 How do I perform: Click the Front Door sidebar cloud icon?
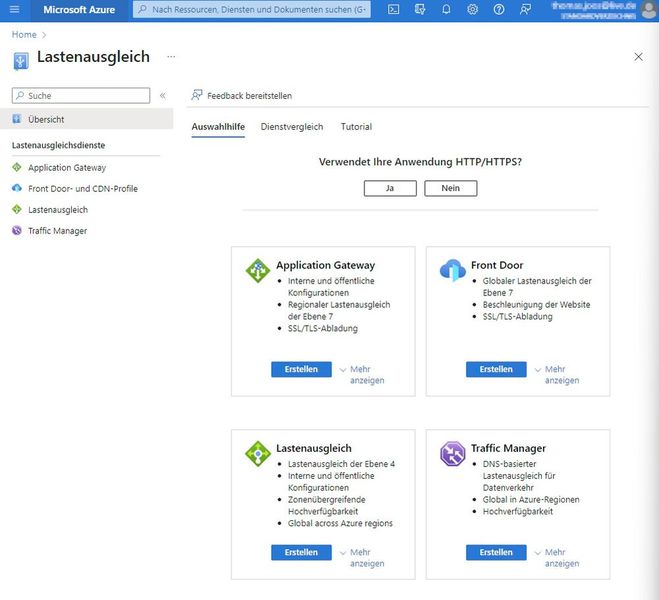(x=17, y=188)
